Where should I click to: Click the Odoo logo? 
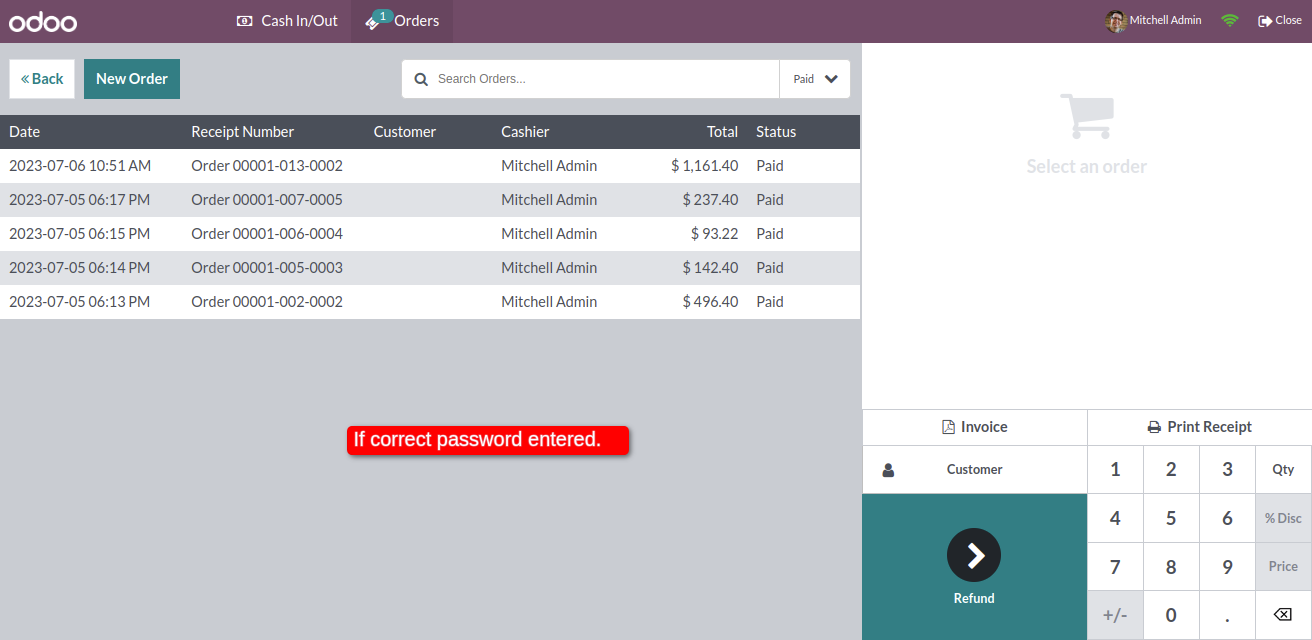pos(43,21)
